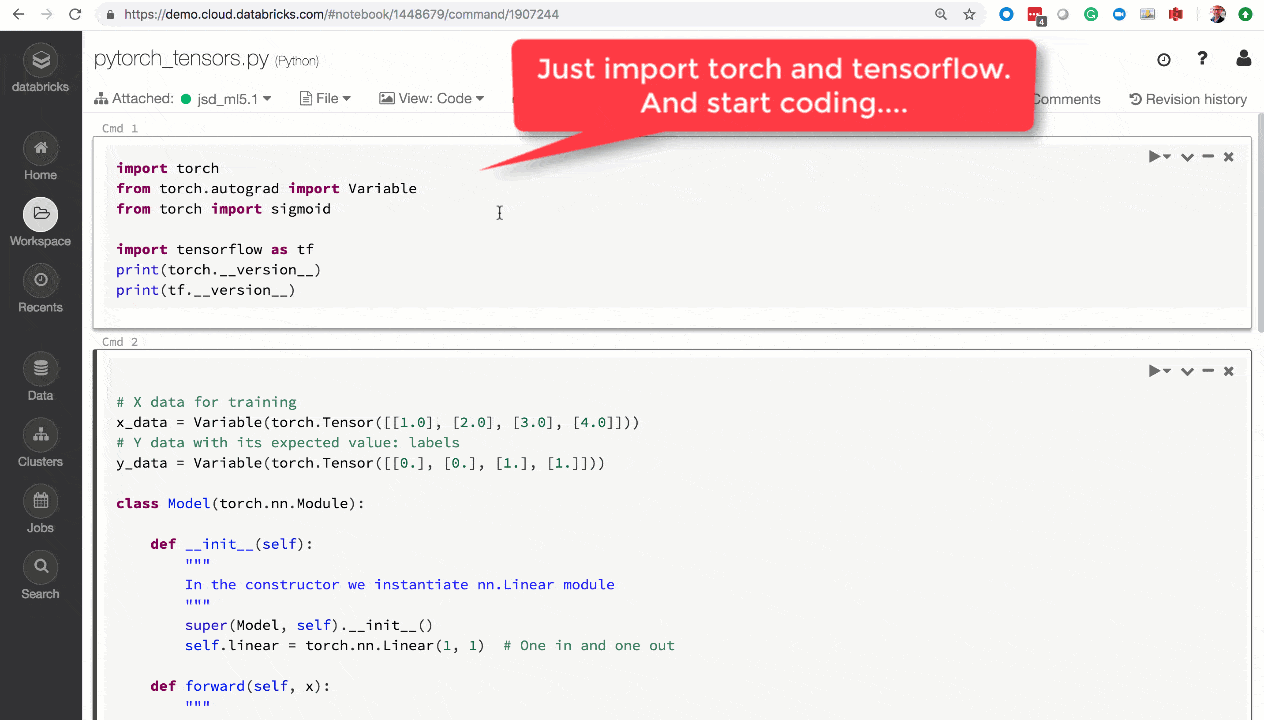The height and width of the screenshot is (720, 1264).
Task: Delete Cmd 2 cell with X icon
Action: (x=1229, y=371)
